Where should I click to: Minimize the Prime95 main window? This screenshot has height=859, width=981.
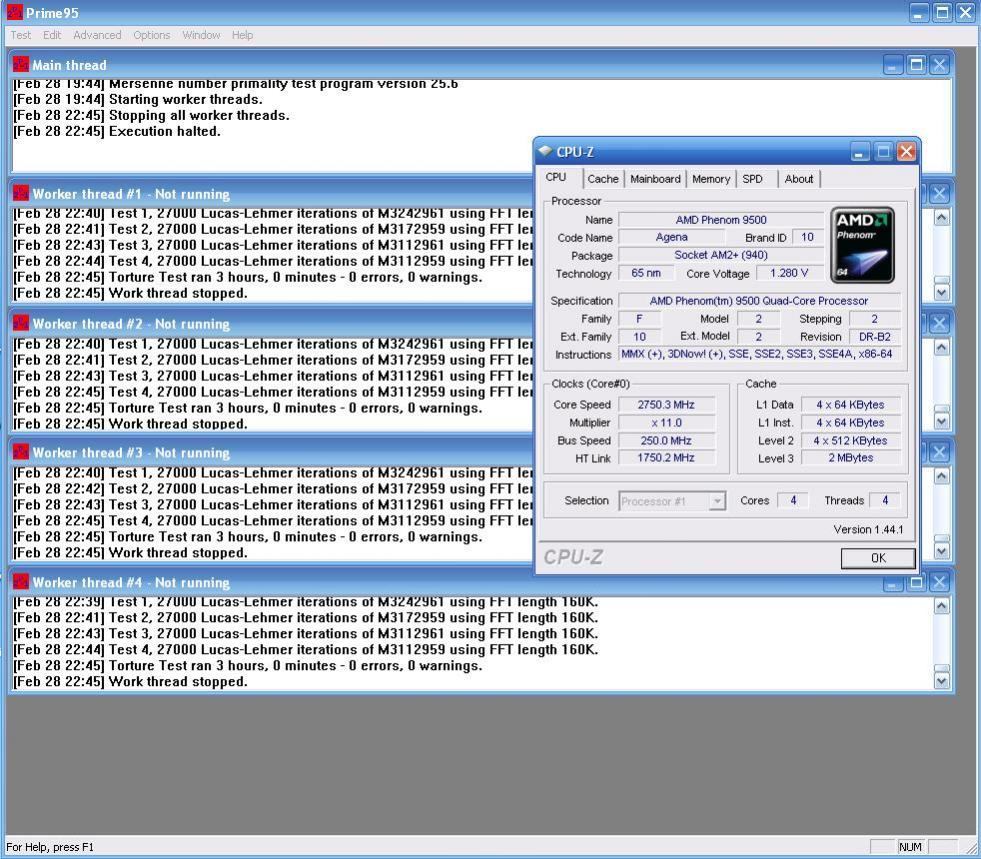(918, 13)
